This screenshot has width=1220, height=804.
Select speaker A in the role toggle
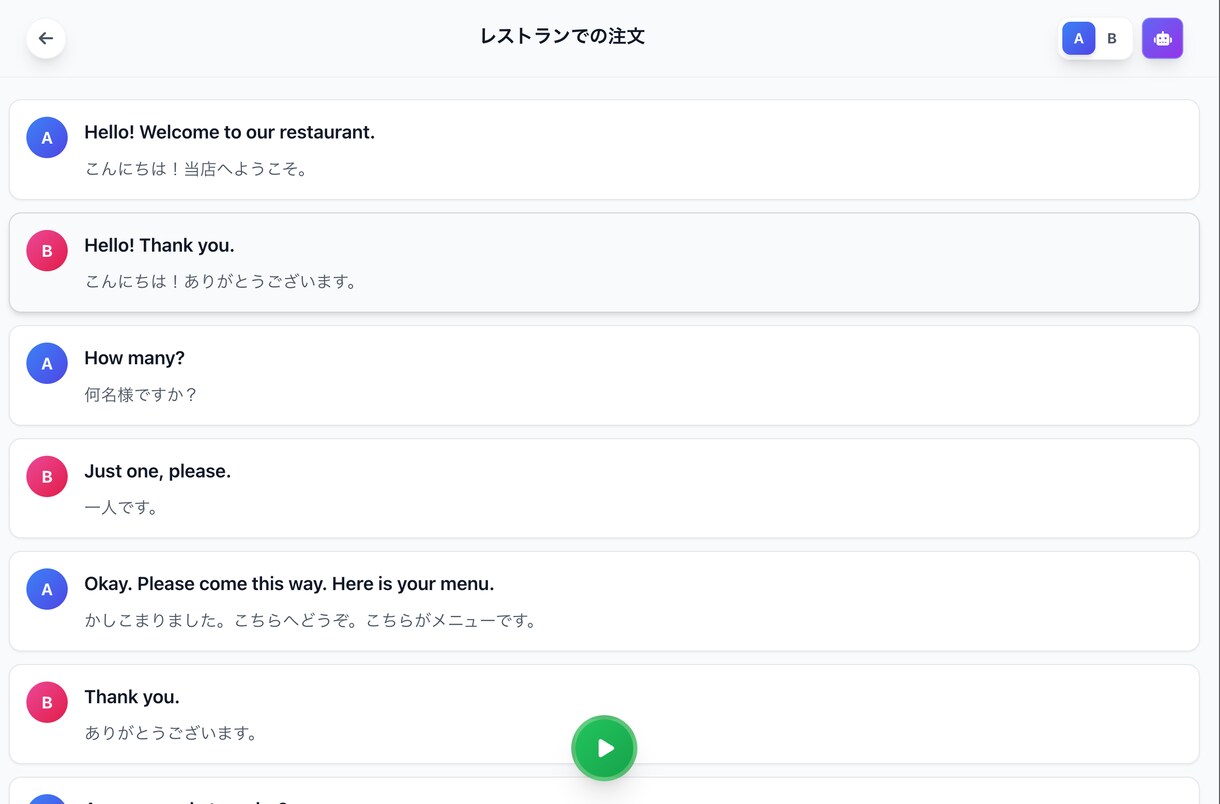pyautogui.click(x=1078, y=38)
